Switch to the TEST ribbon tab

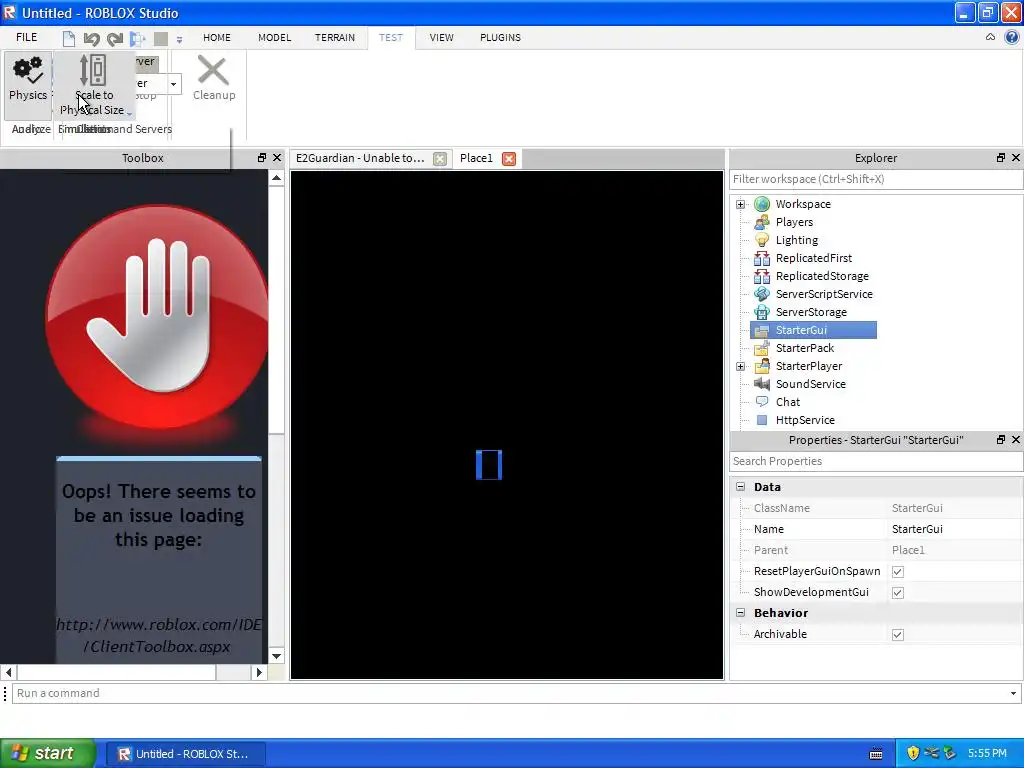[x=391, y=37]
